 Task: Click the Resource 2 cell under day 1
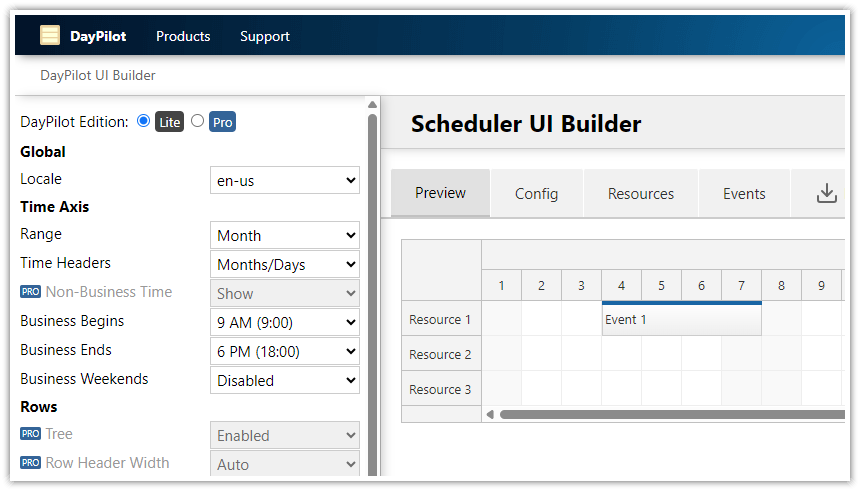click(x=501, y=354)
